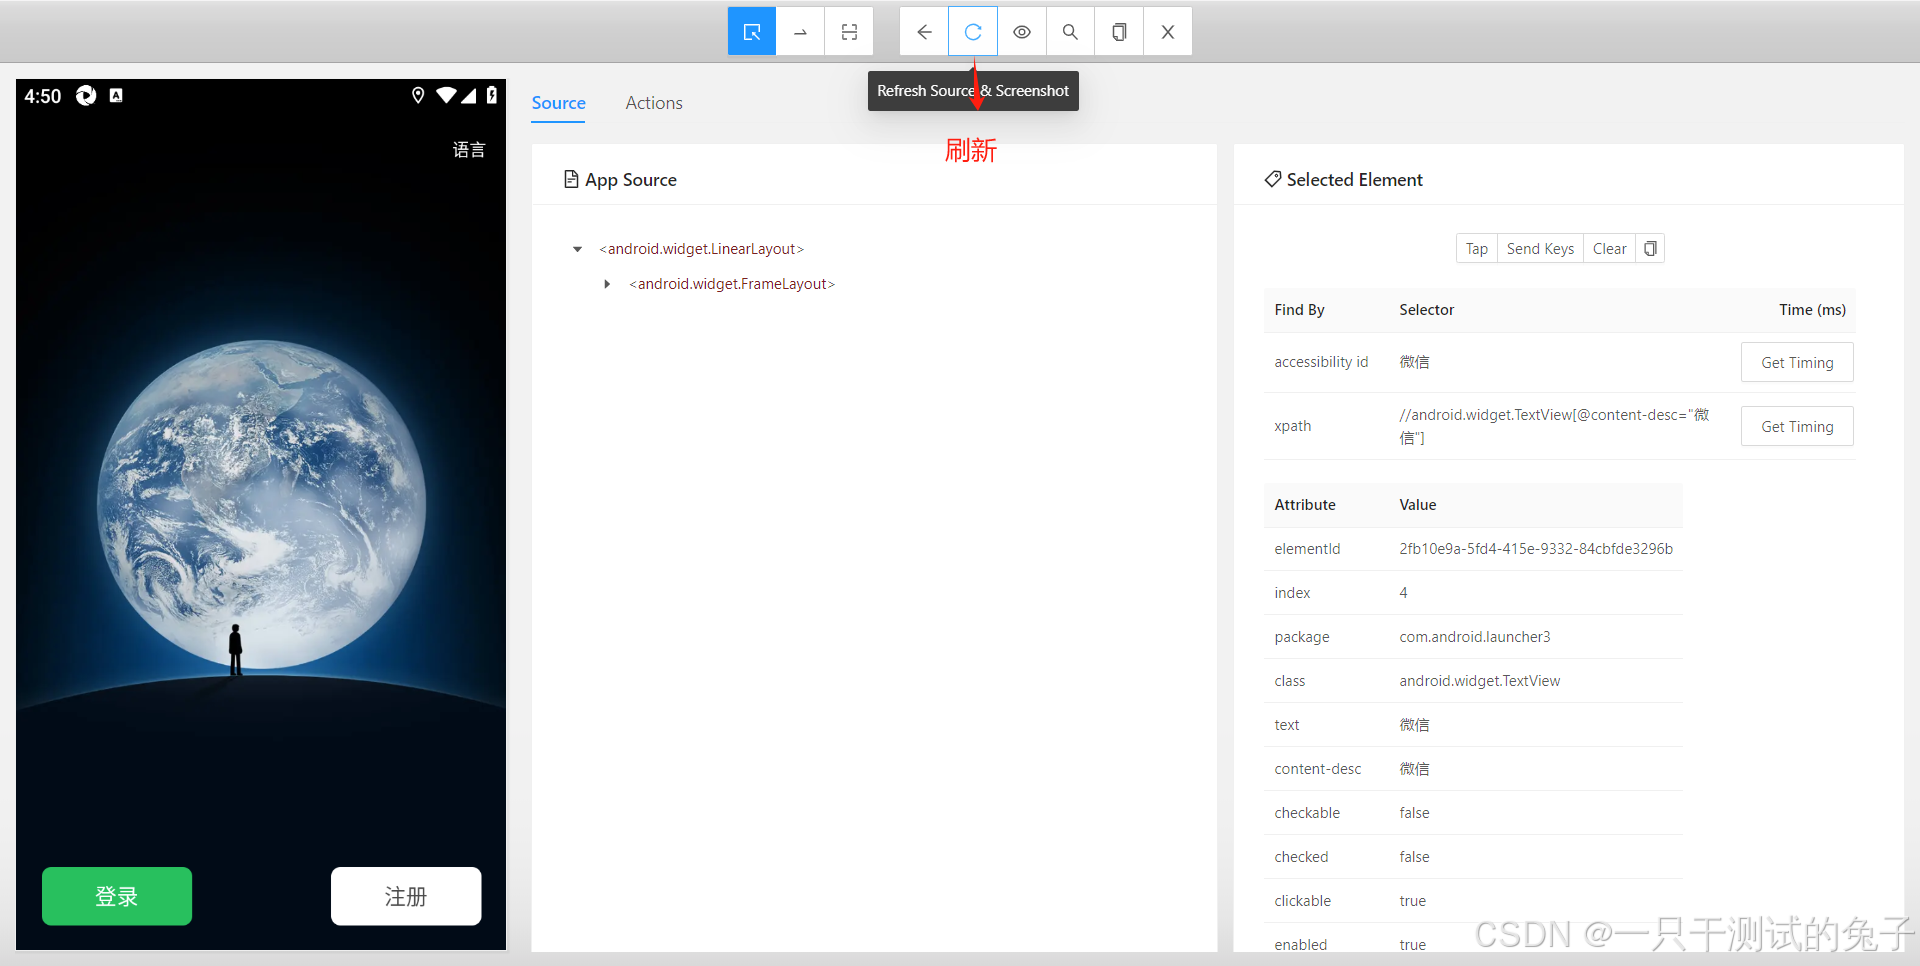Screen dimensions: 1920x966
Task: Click the text attribute value 微信
Action: [1414, 725]
